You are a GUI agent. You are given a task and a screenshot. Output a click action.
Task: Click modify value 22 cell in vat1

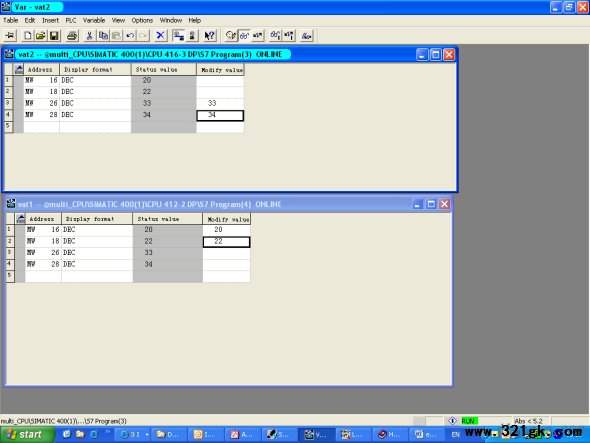click(x=227, y=242)
